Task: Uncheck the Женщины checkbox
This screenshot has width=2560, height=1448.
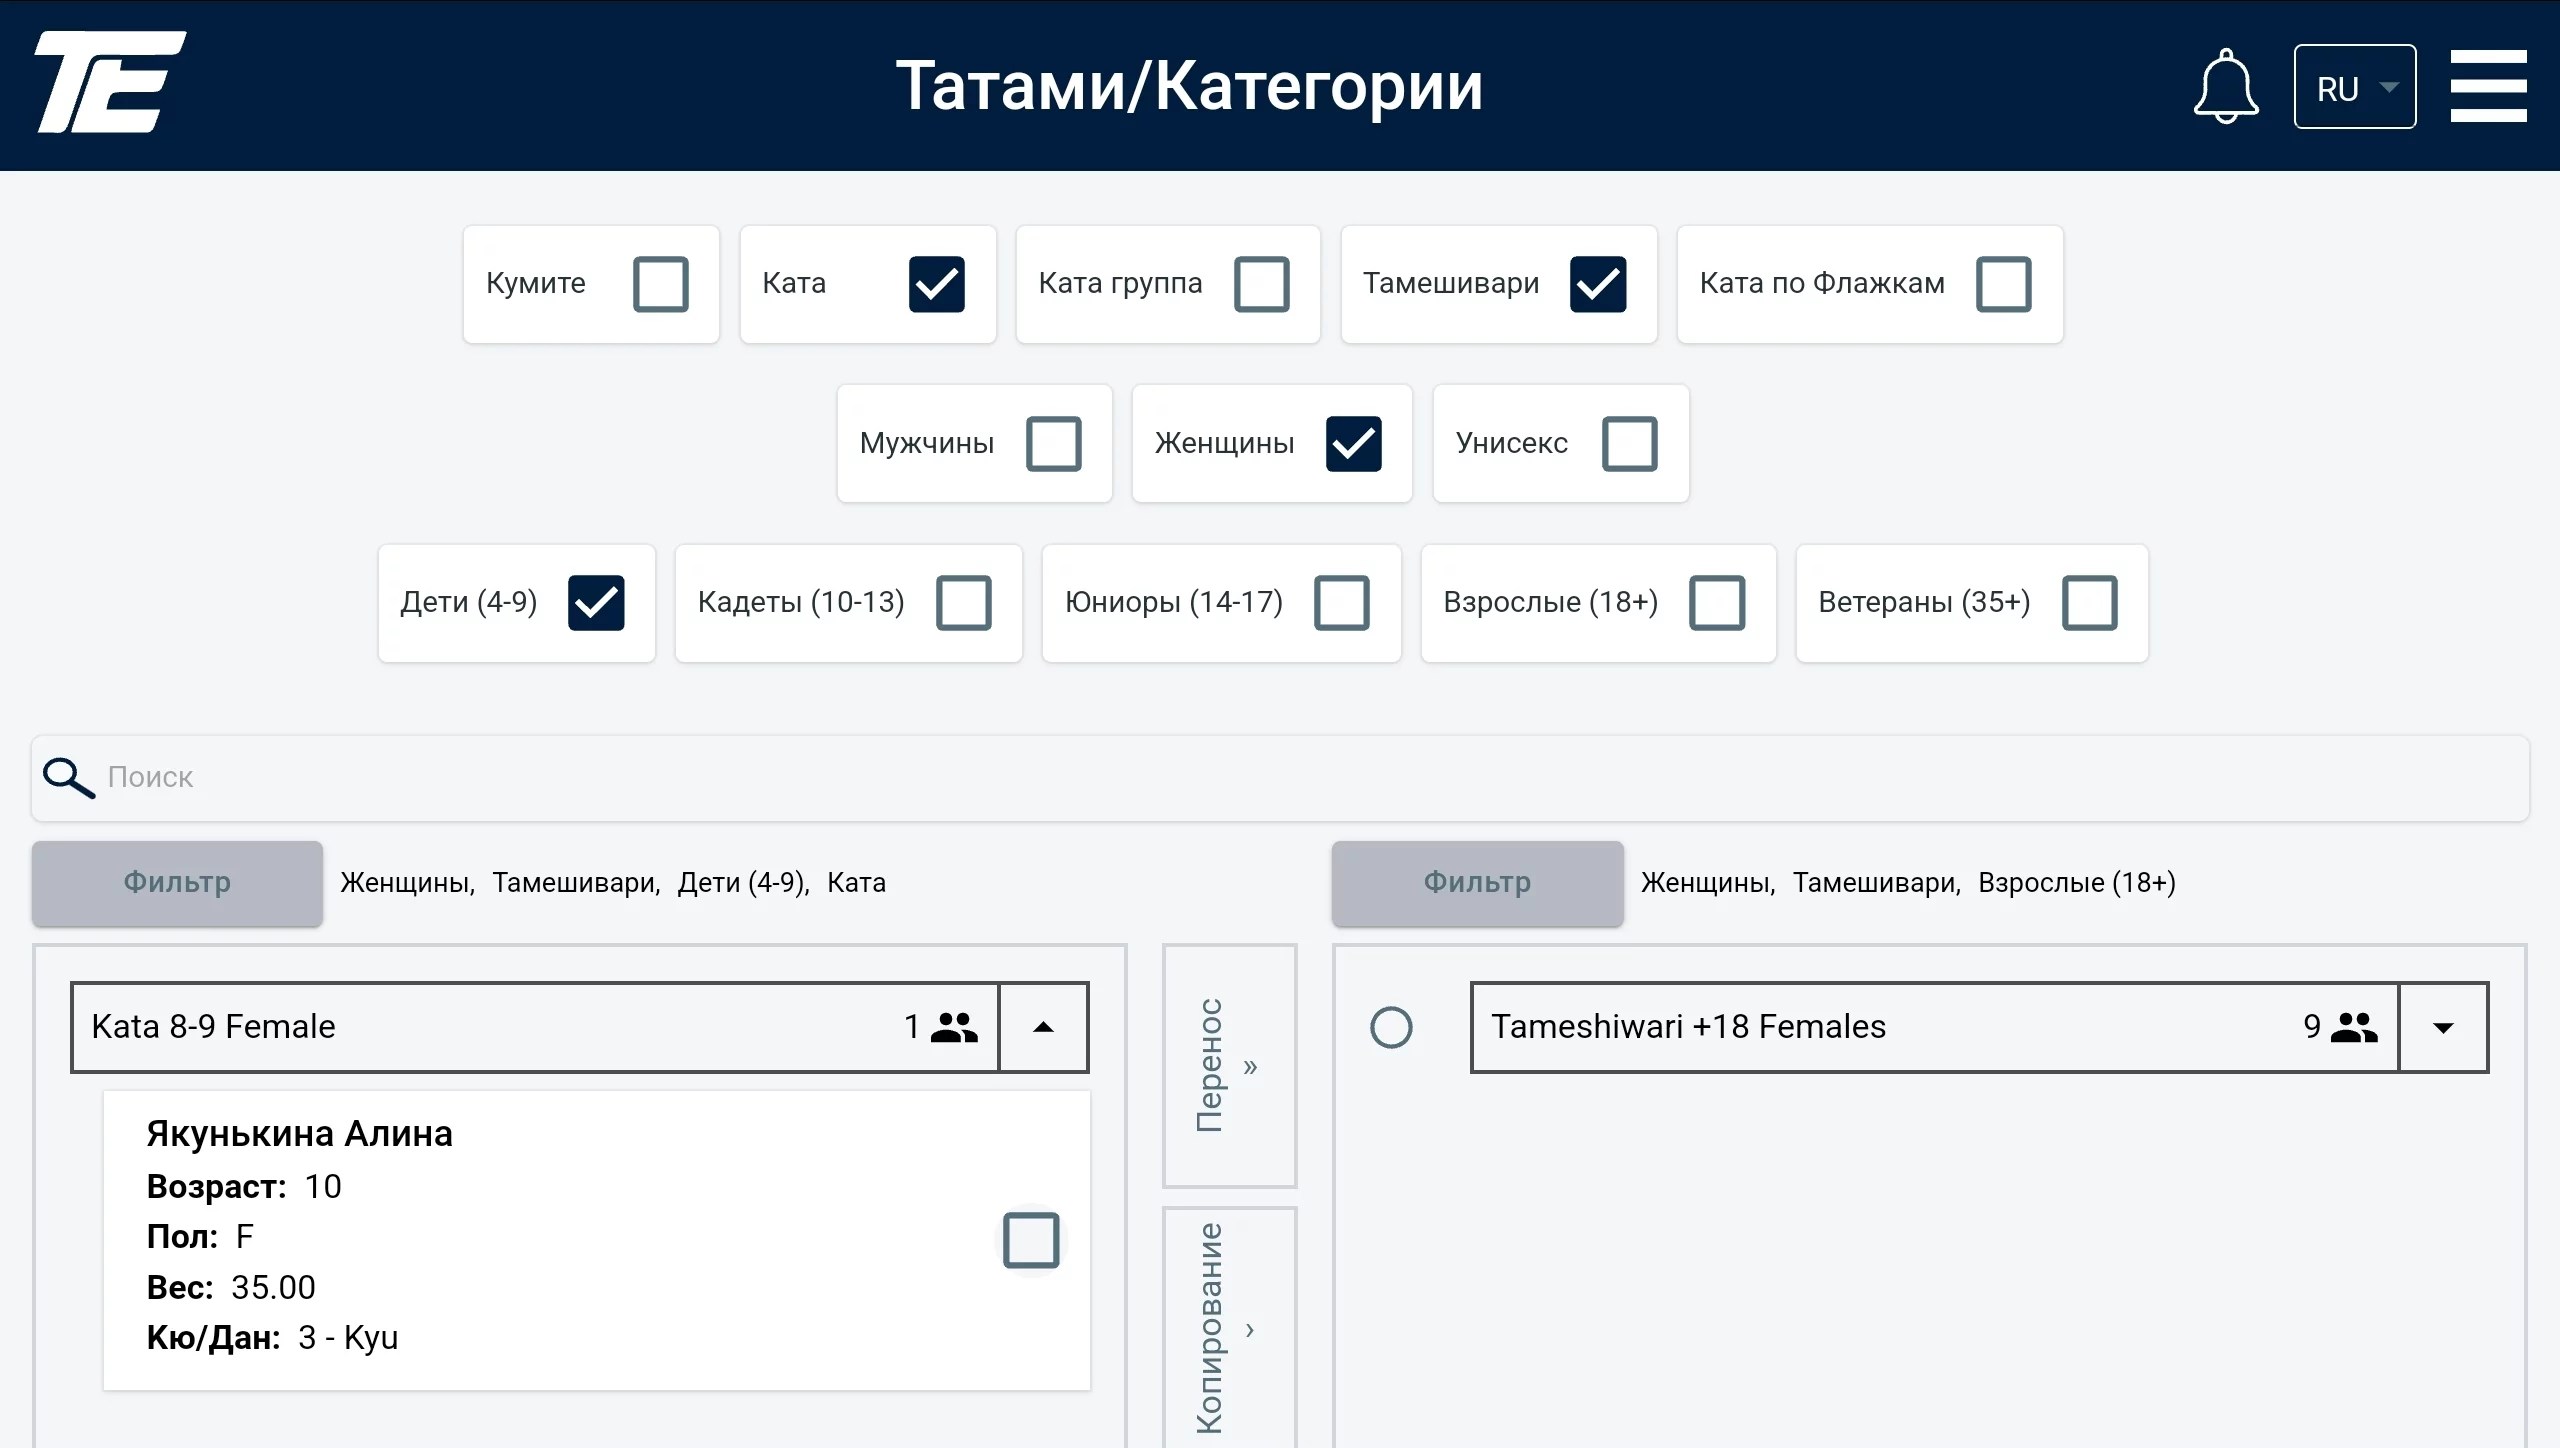Action: (1353, 443)
